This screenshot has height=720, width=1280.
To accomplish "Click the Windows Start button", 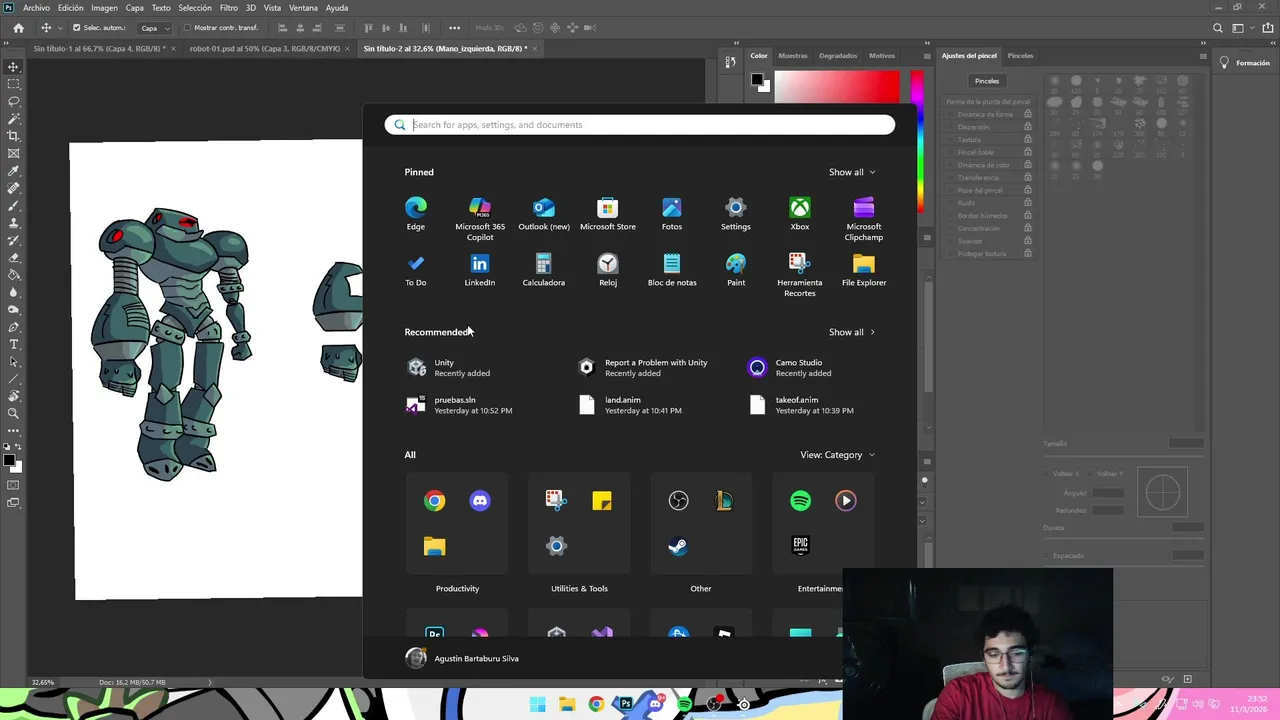I will click(x=538, y=704).
